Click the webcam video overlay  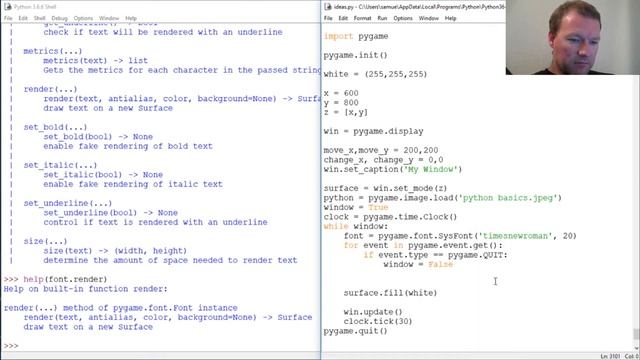coord(573,37)
